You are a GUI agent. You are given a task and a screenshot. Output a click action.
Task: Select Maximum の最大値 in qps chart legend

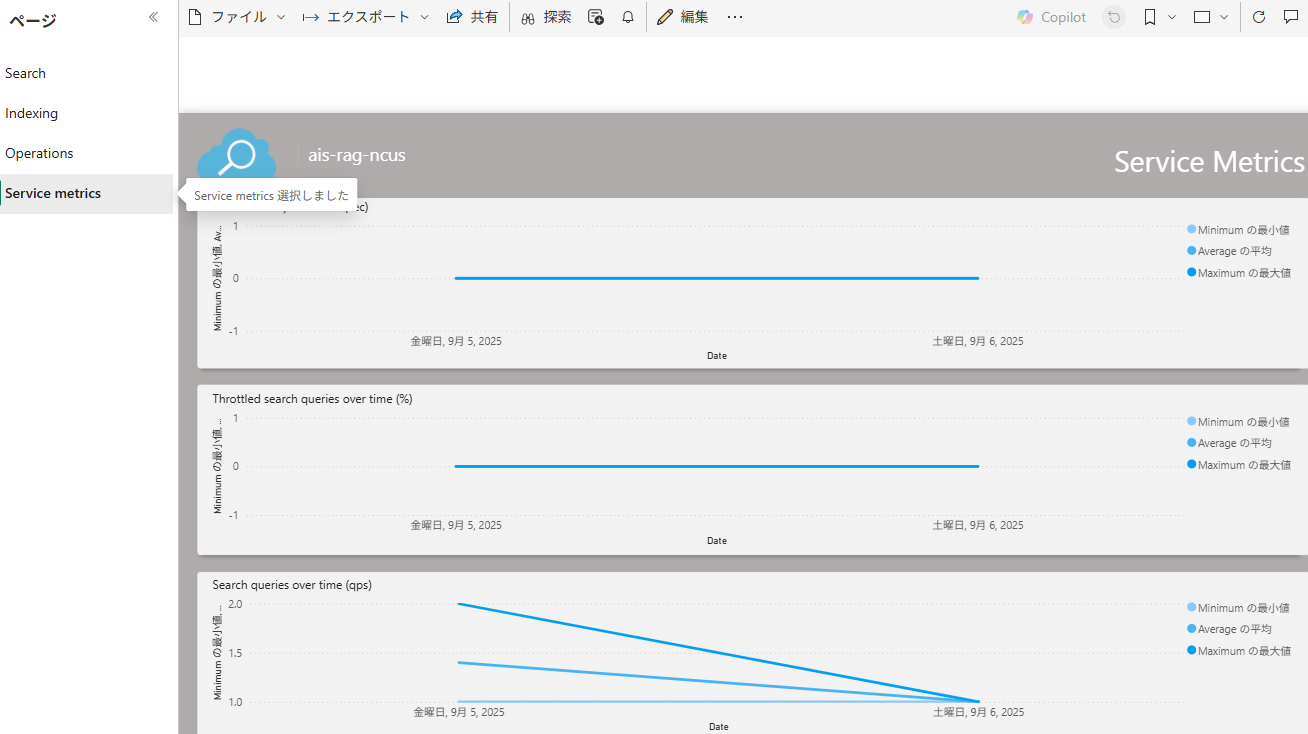pyautogui.click(x=1238, y=651)
